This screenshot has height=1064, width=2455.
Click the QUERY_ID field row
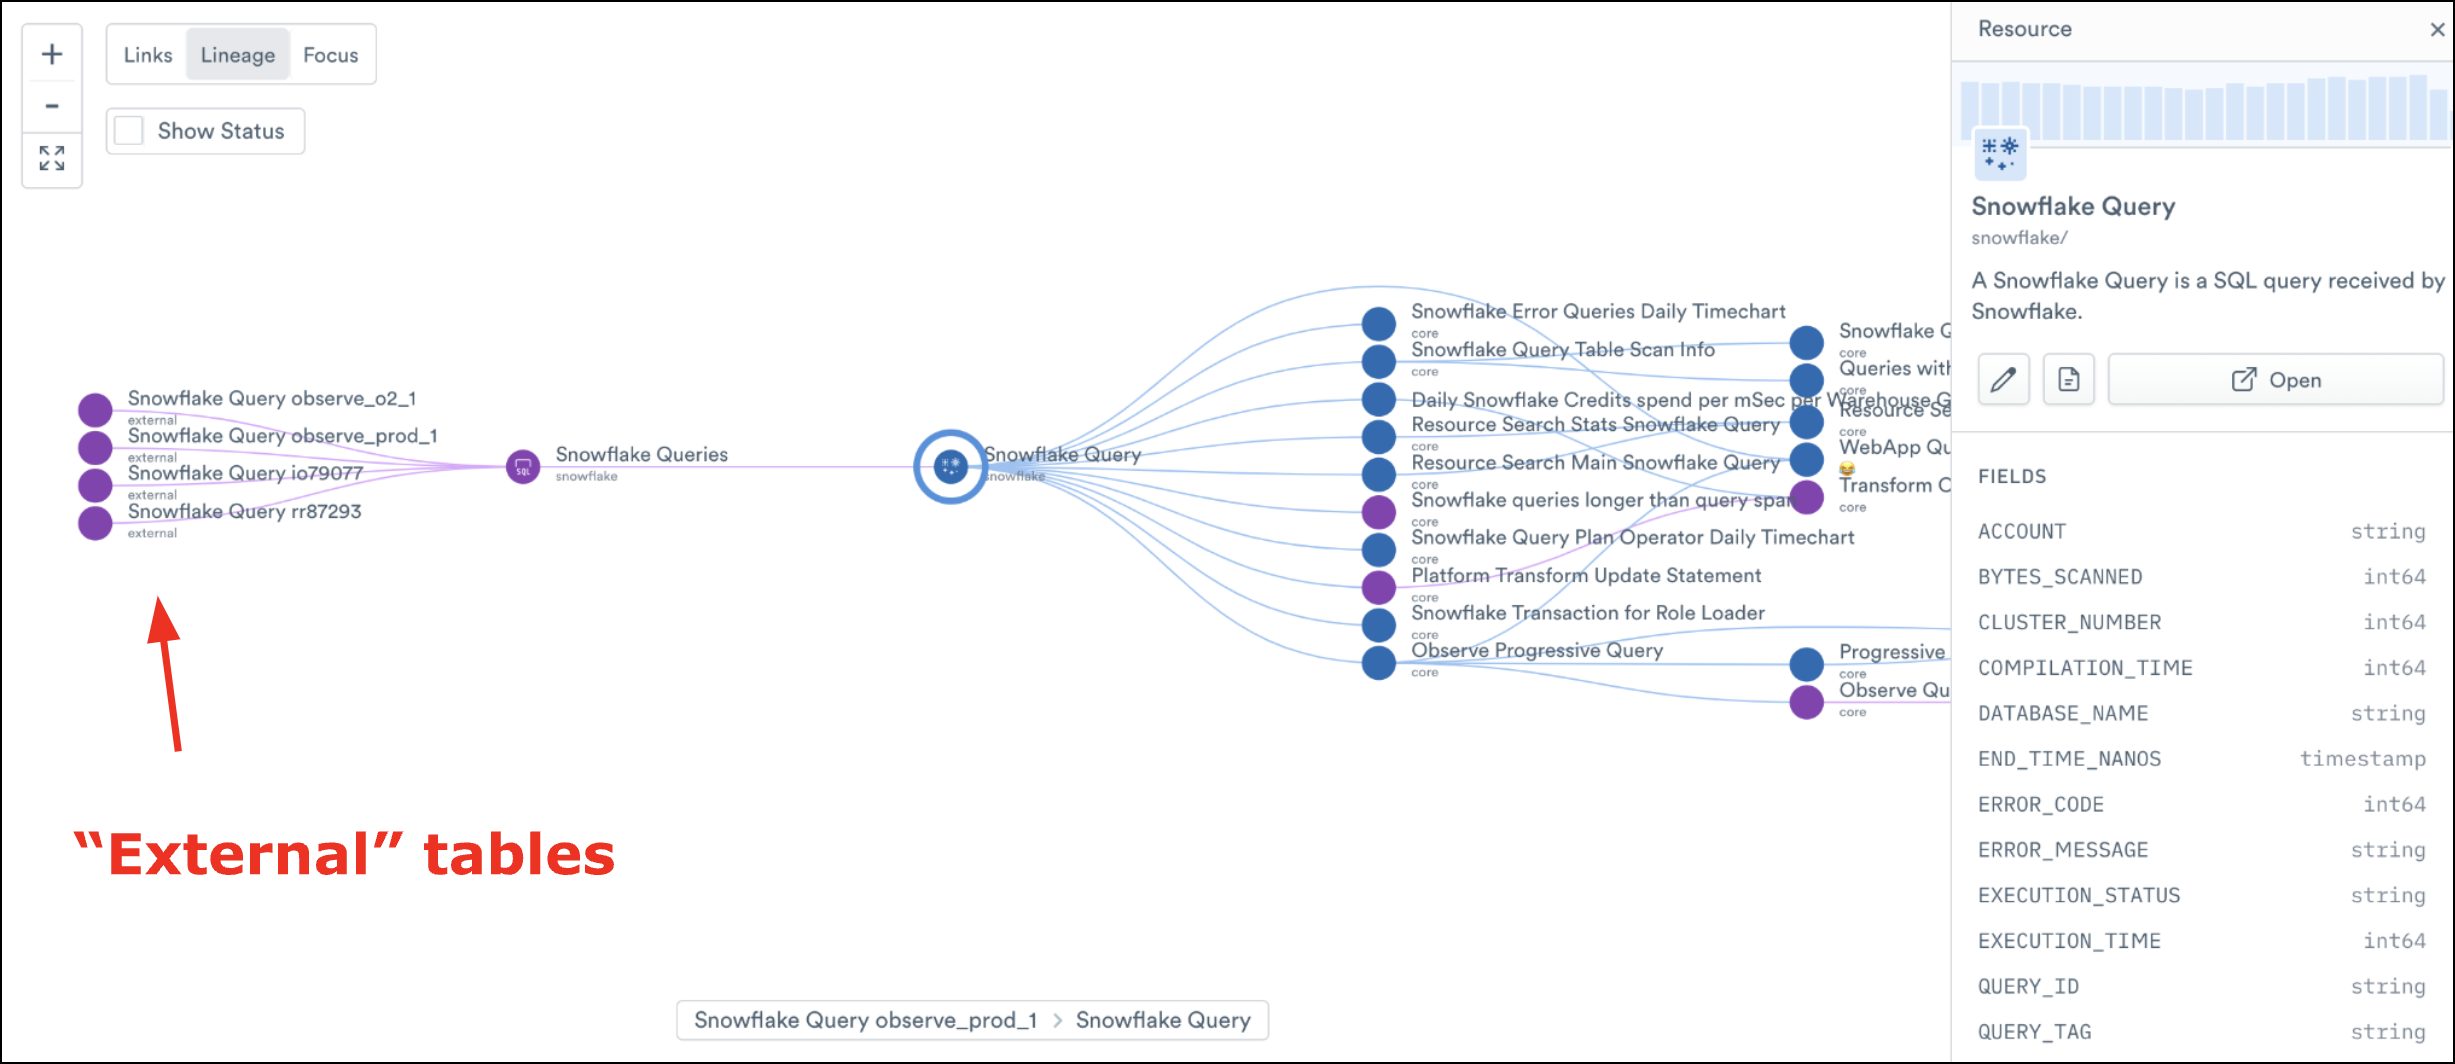tap(2202, 986)
